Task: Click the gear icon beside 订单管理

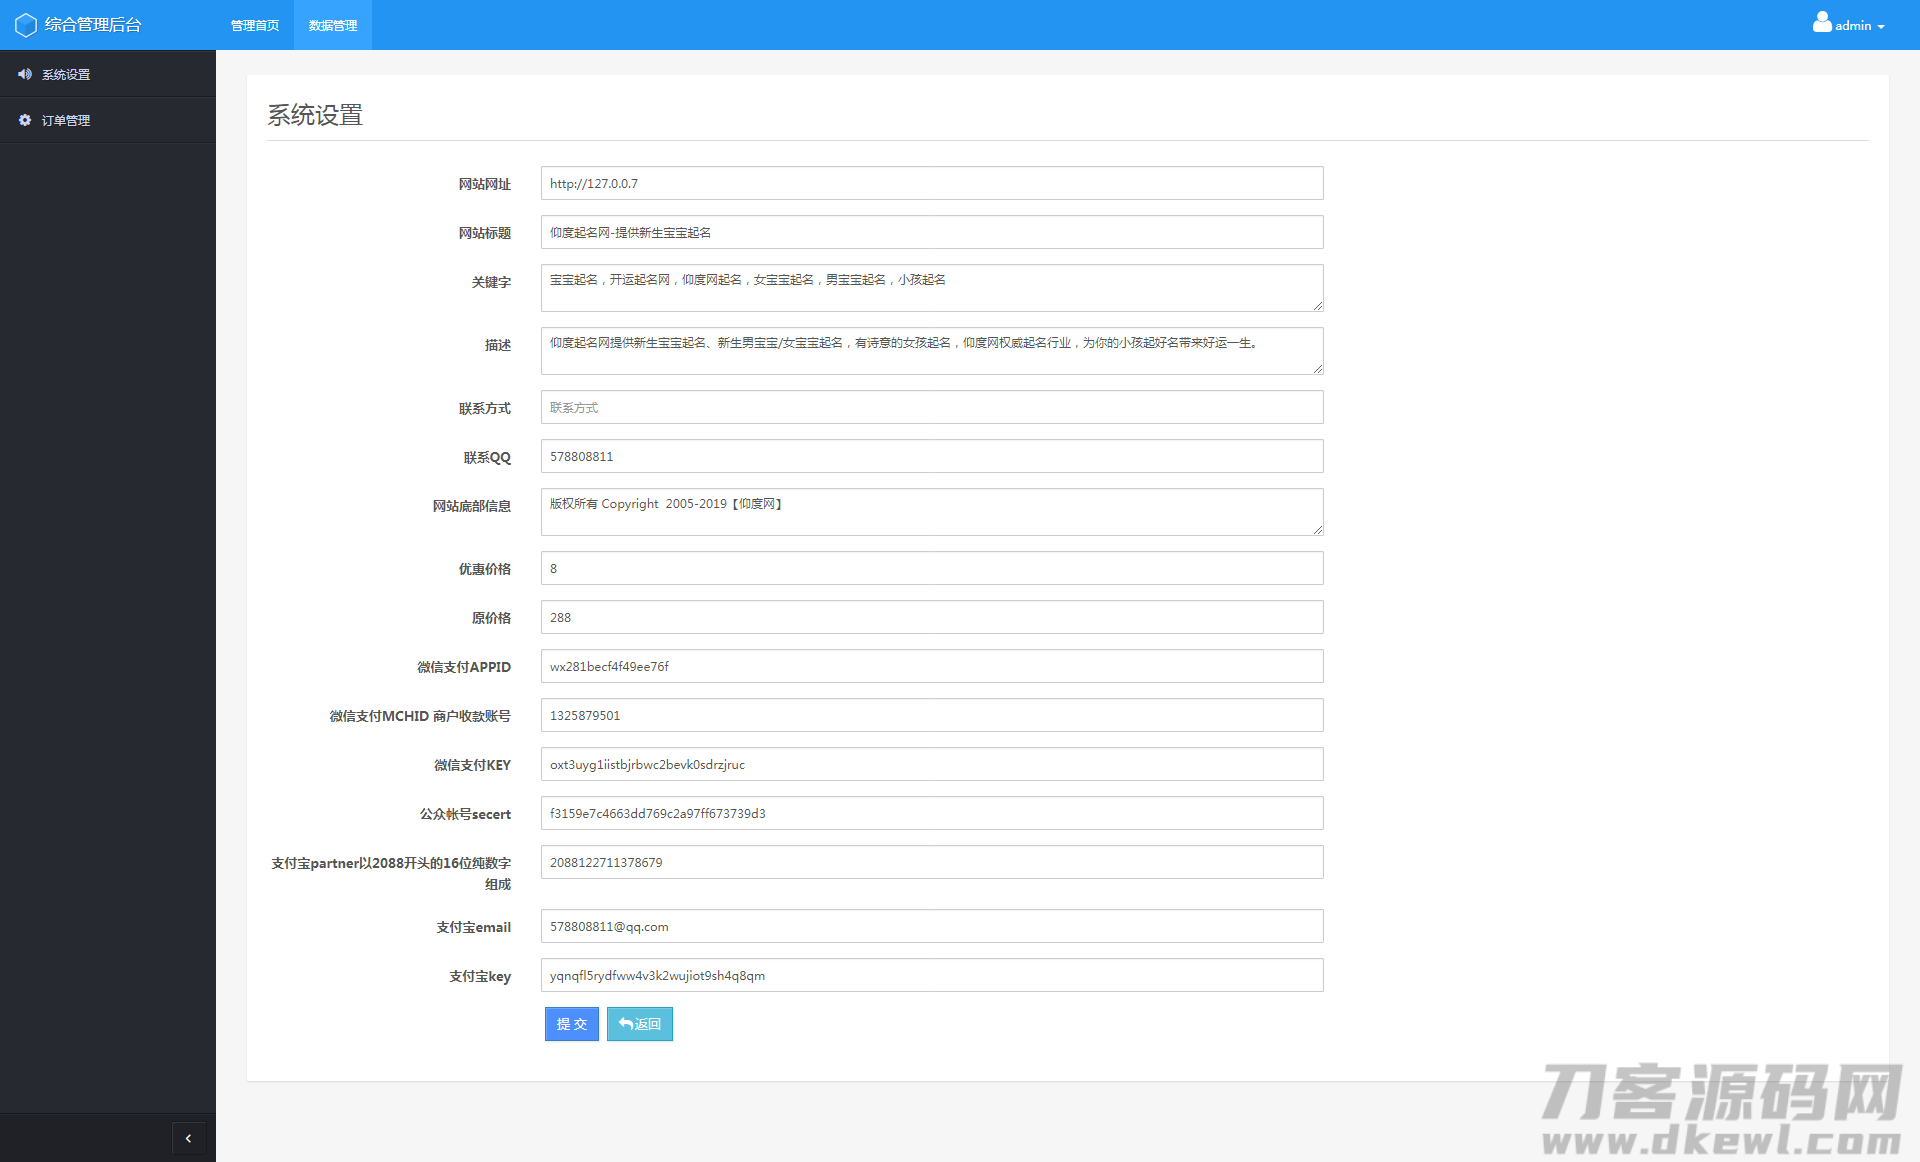Action: (25, 120)
